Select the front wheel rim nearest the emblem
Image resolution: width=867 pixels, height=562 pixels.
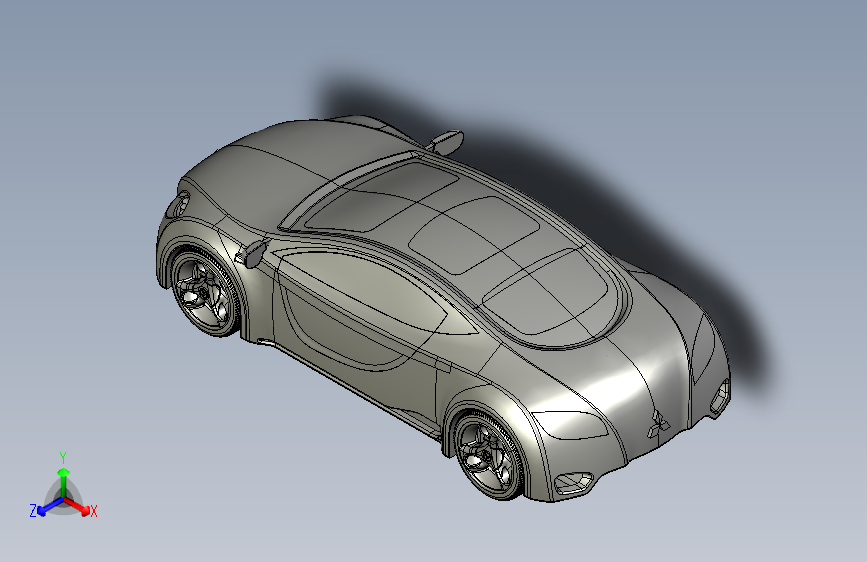488,455
